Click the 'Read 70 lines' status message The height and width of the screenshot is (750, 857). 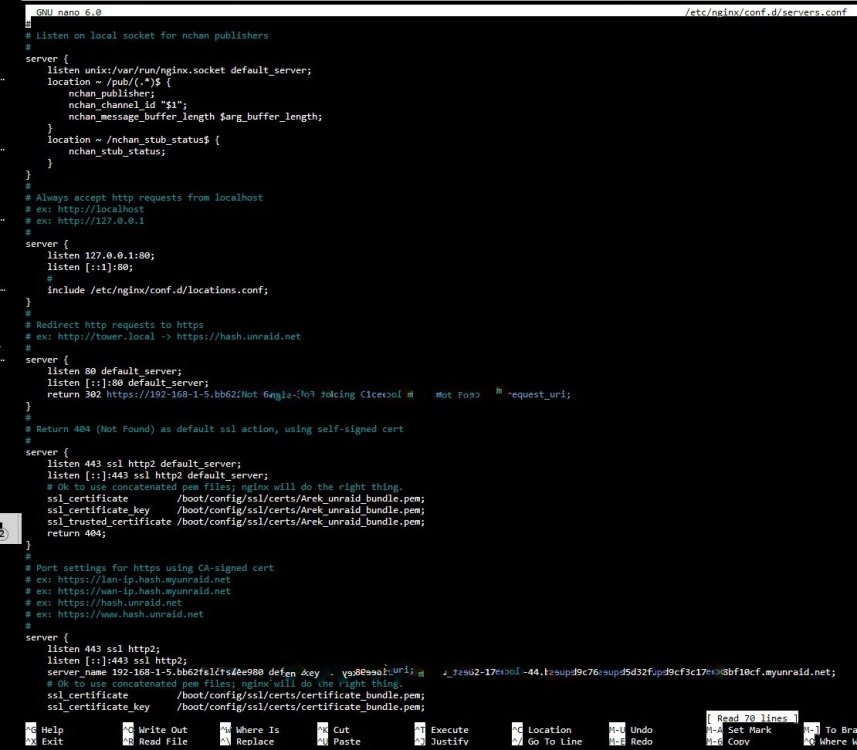pyautogui.click(x=752, y=718)
